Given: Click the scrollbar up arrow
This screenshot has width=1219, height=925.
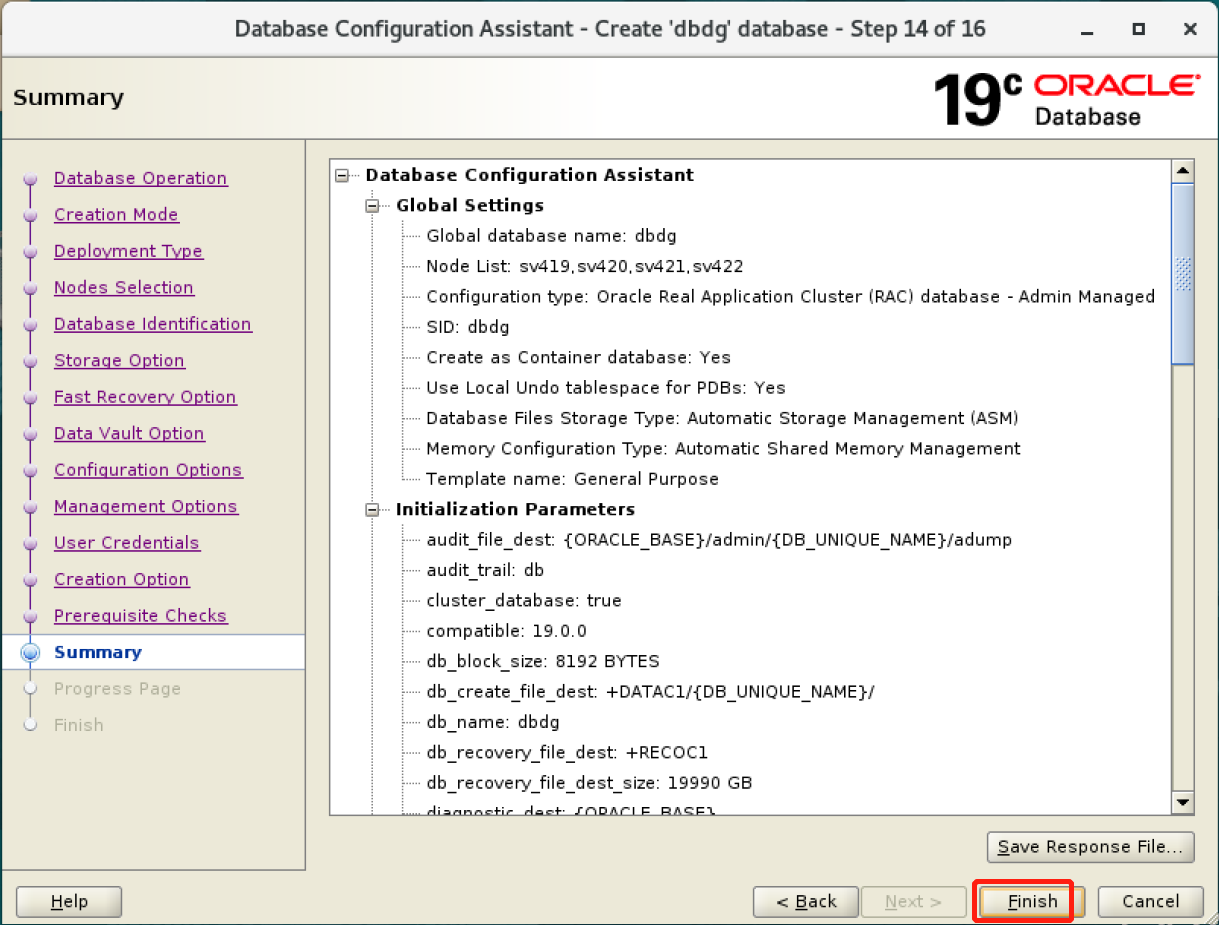Looking at the screenshot, I should tap(1183, 171).
